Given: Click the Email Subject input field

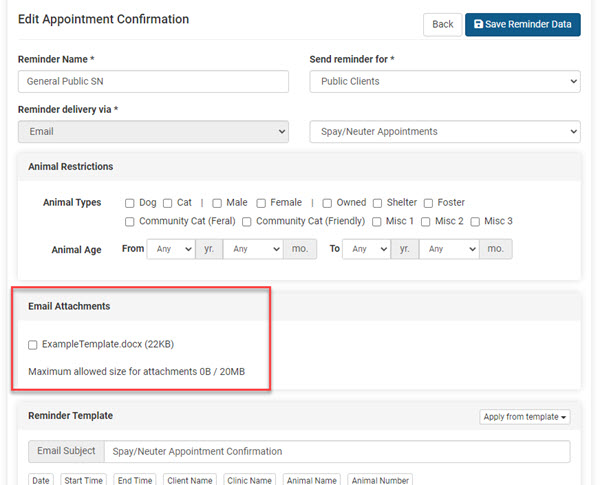Looking at the screenshot, I should pos(336,451).
